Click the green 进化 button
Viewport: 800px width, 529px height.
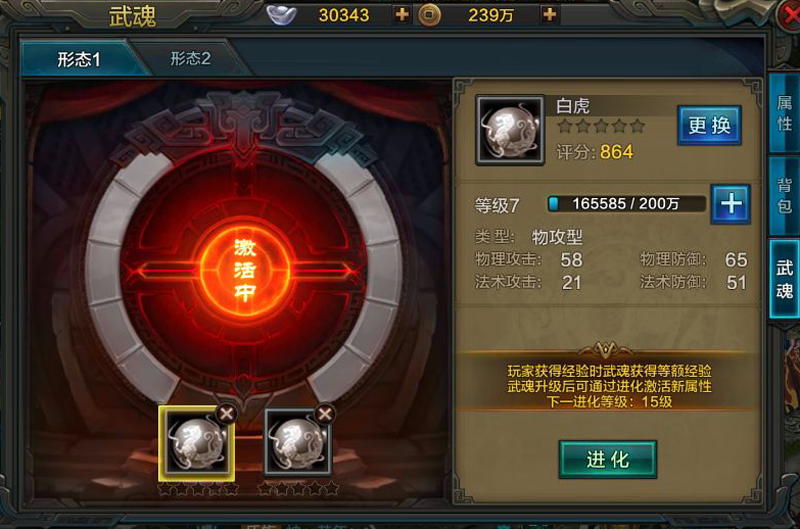click(x=608, y=460)
